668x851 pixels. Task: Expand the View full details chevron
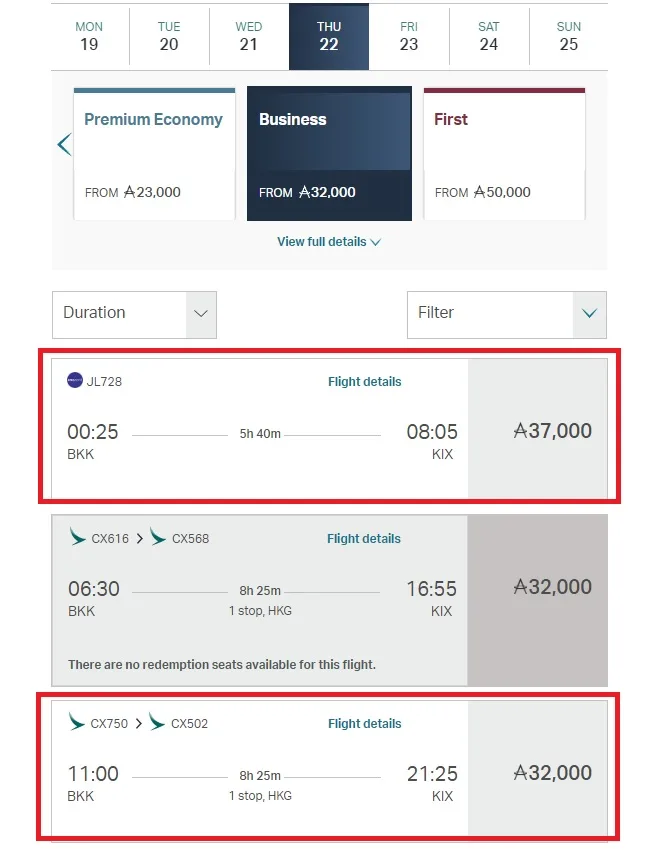tap(376, 242)
